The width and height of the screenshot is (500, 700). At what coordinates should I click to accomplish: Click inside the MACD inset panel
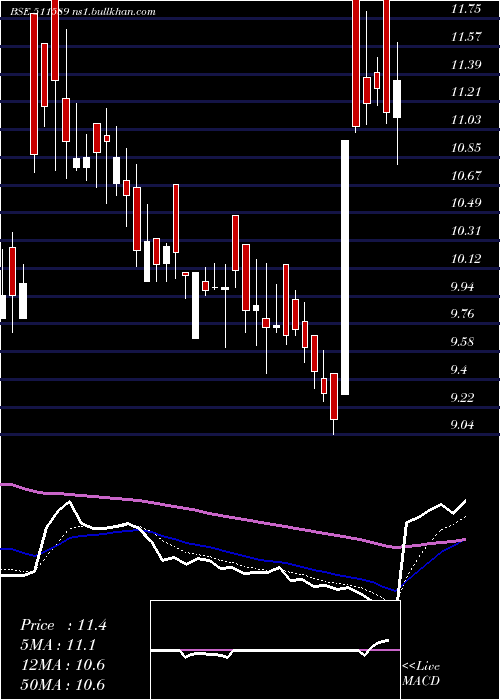[x=275, y=650]
